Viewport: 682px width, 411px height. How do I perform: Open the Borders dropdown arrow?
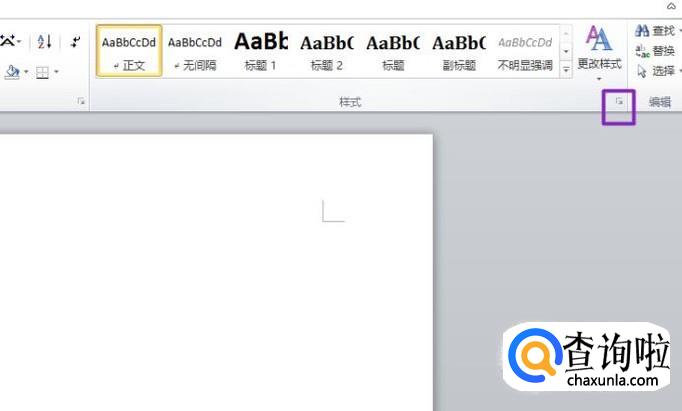click(56, 72)
